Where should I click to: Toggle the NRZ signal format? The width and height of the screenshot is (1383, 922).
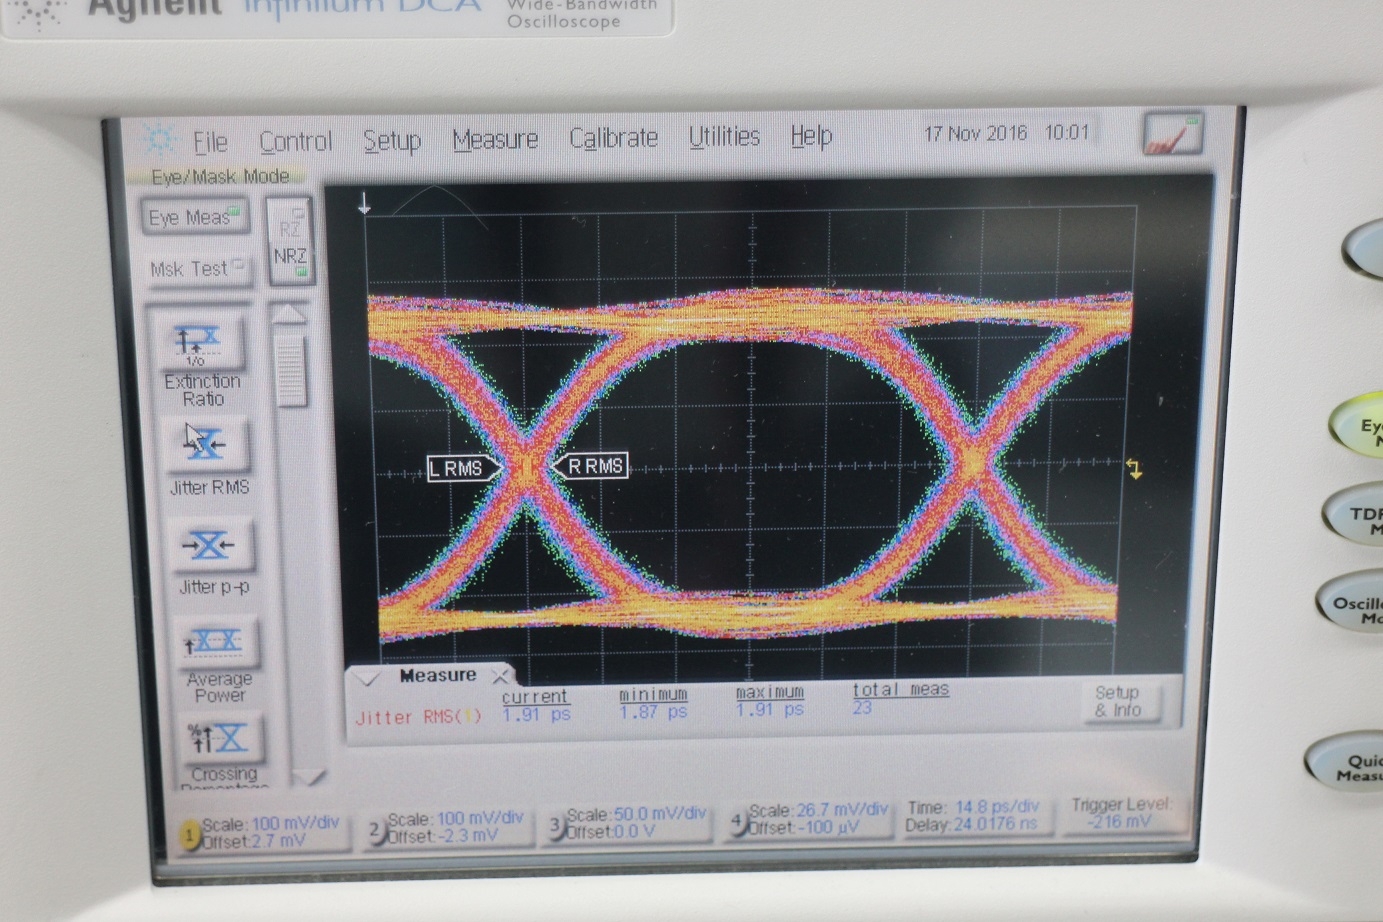click(290, 258)
